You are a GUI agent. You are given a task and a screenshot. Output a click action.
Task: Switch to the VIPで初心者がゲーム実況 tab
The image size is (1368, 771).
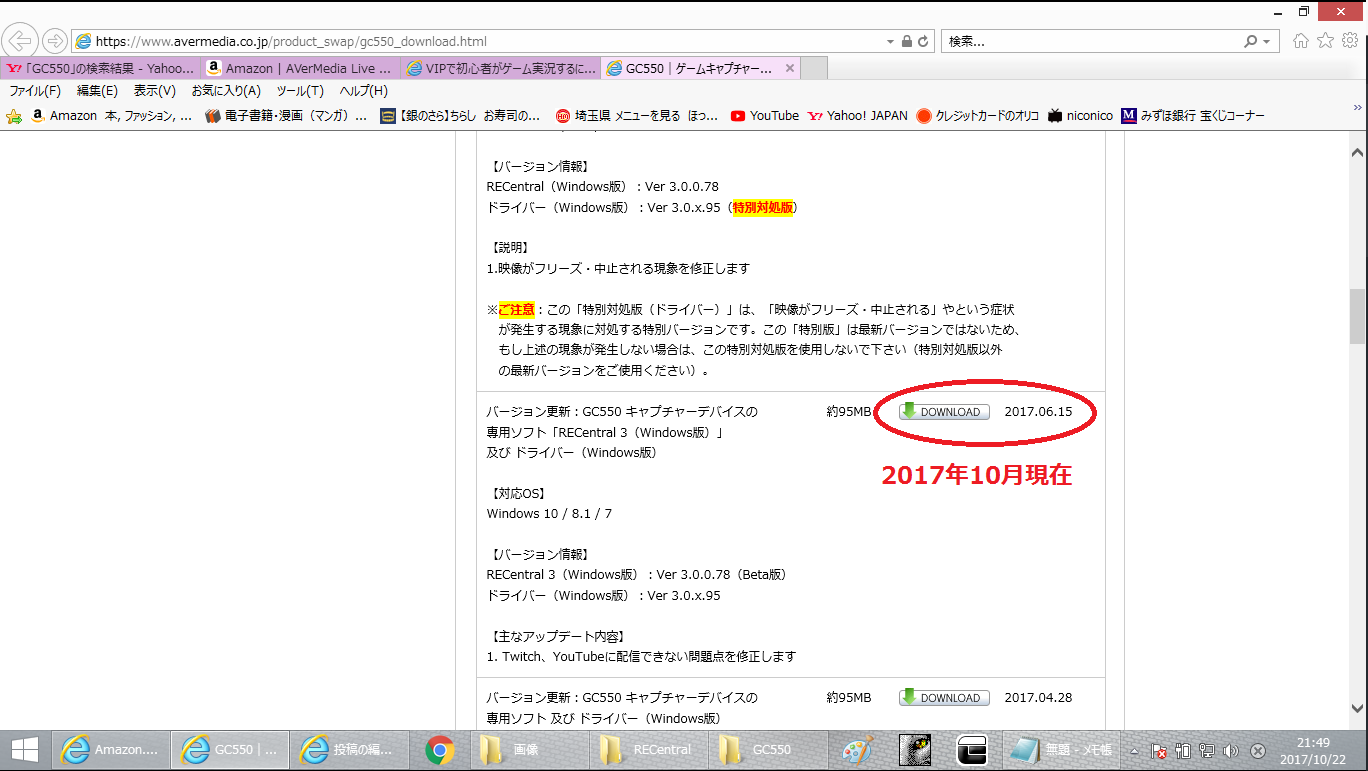tap(501, 69)
